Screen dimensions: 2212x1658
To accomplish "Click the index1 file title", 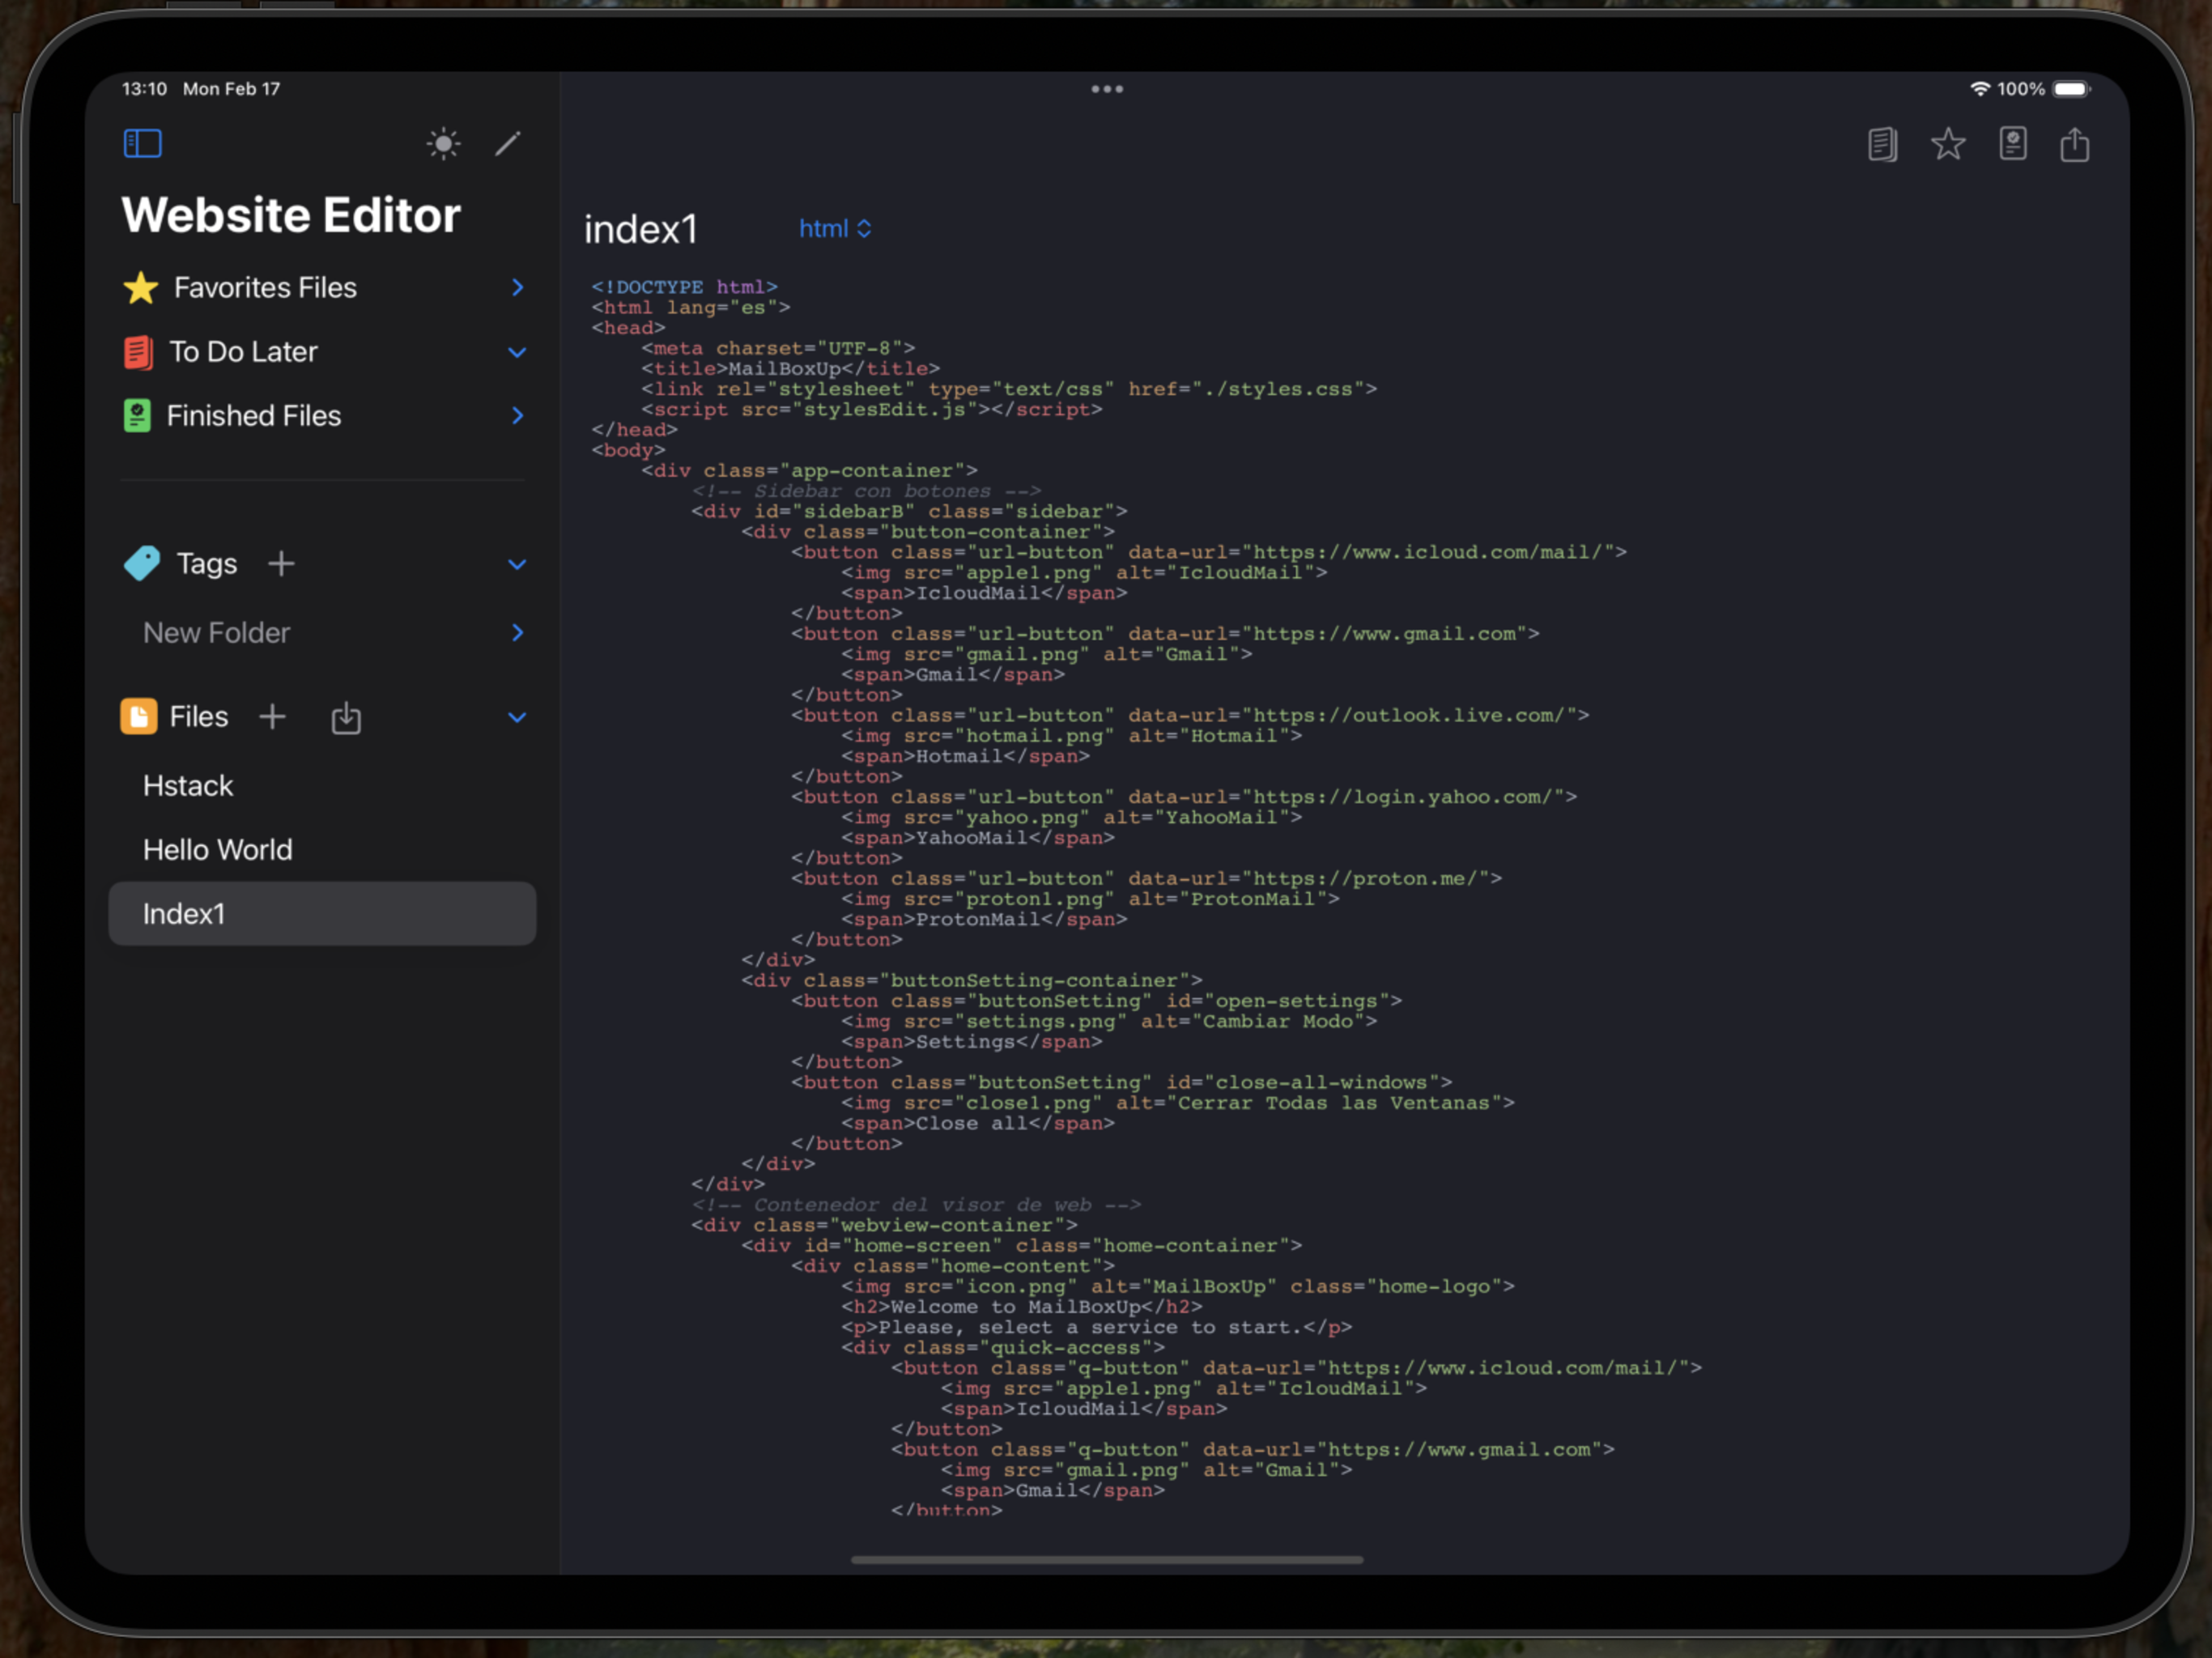I will coord(641,229).
